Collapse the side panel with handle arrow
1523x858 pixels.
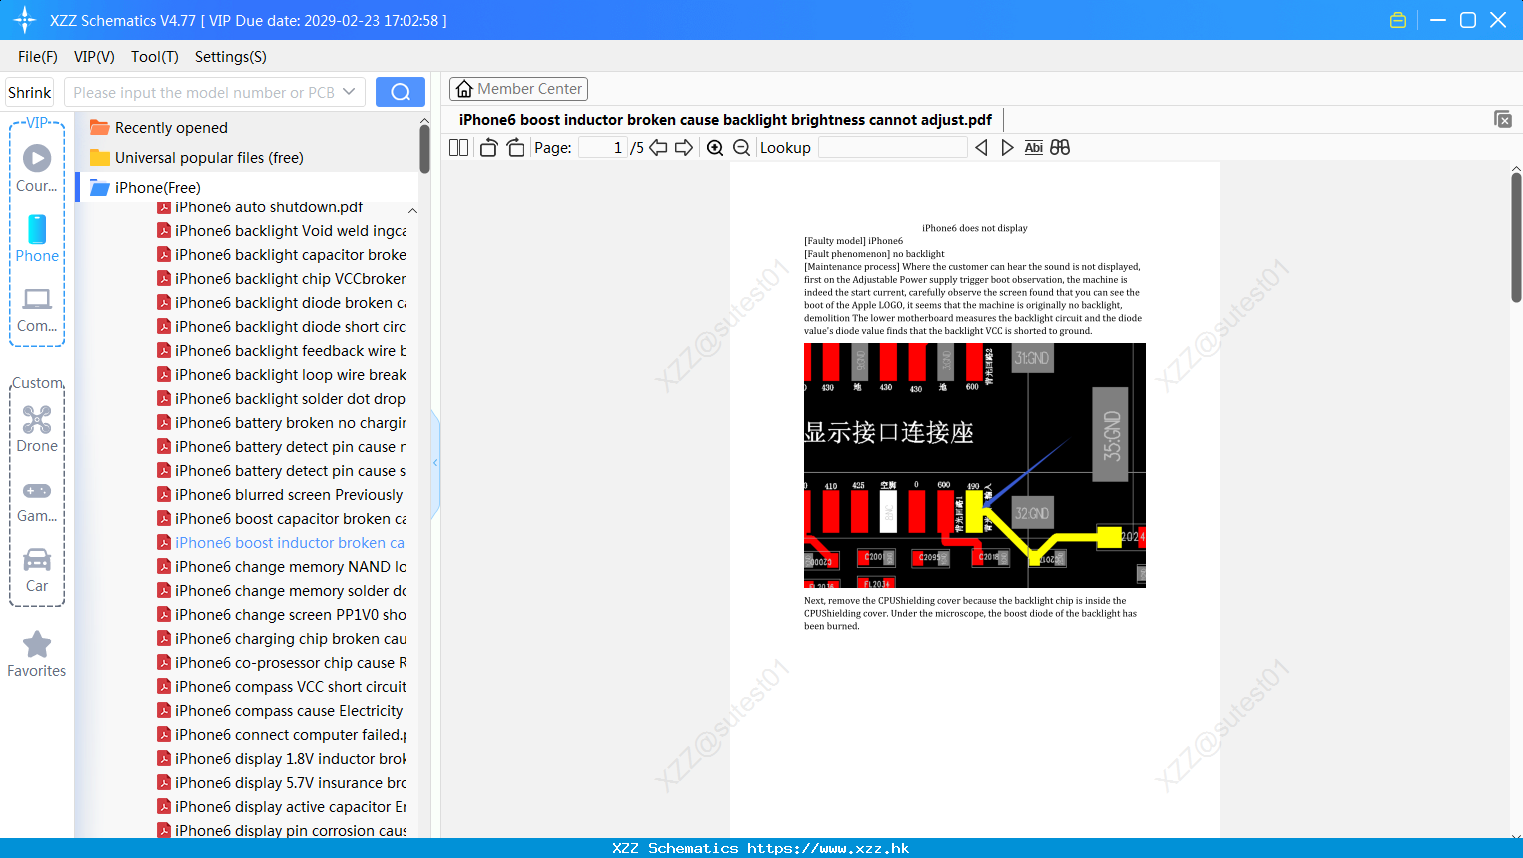[435, 463]
